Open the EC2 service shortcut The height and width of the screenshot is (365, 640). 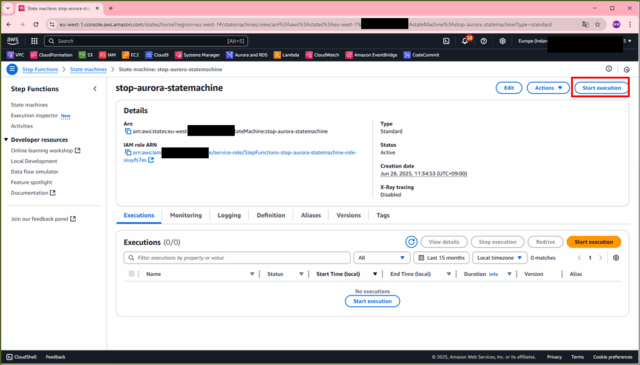(x=131, y=55)
